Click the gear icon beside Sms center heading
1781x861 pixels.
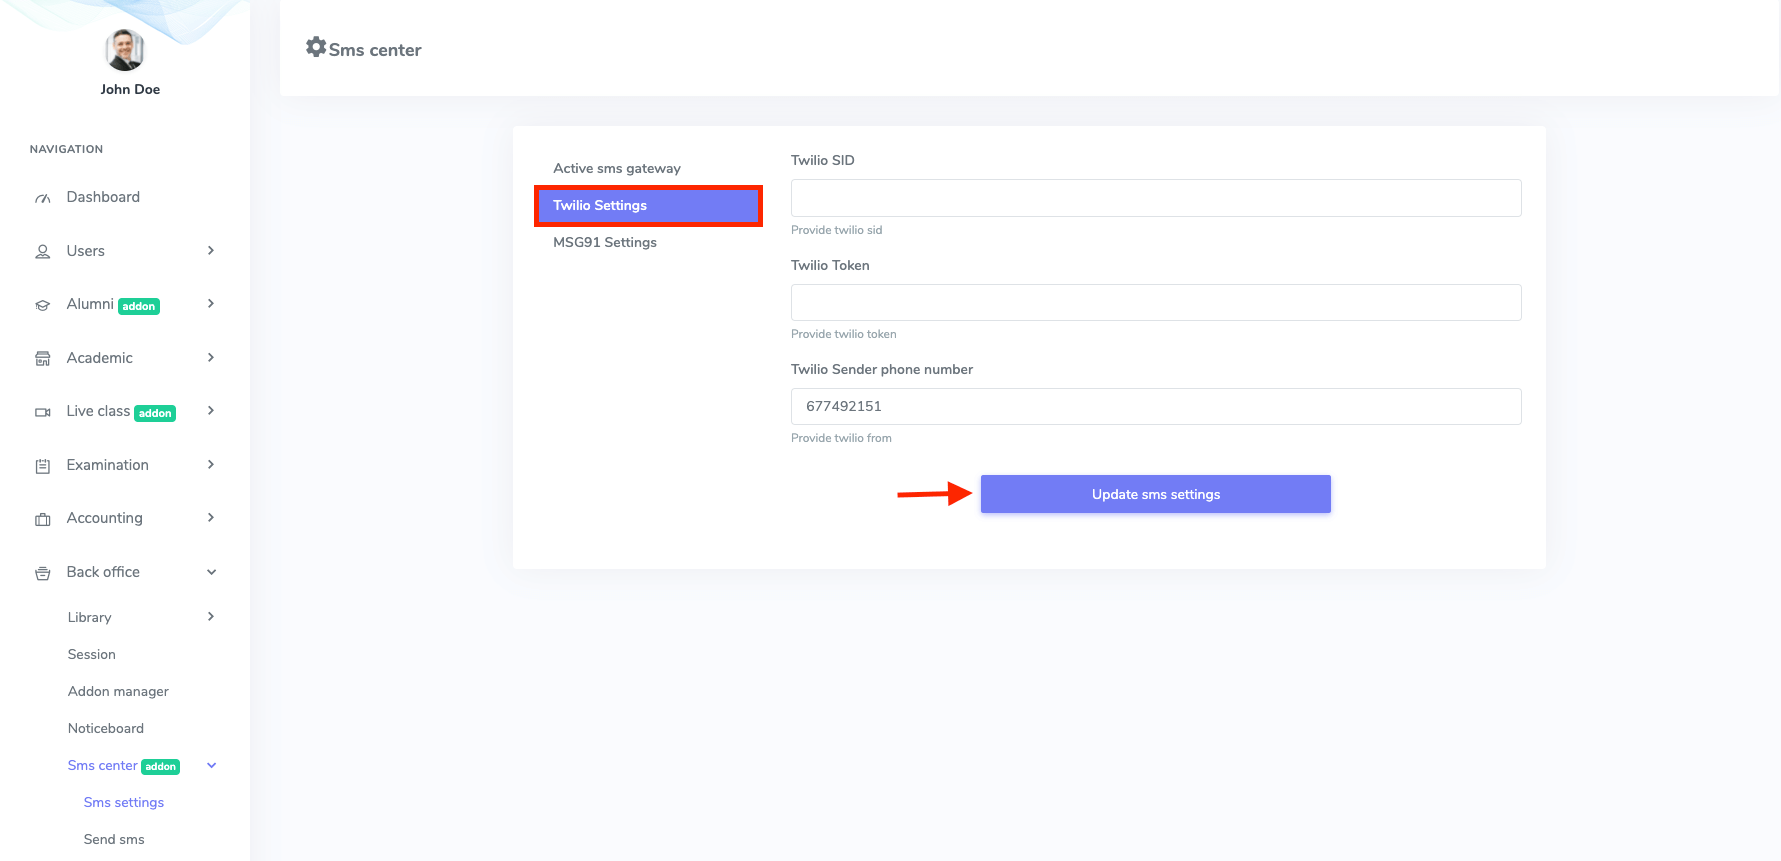(316, 46)
